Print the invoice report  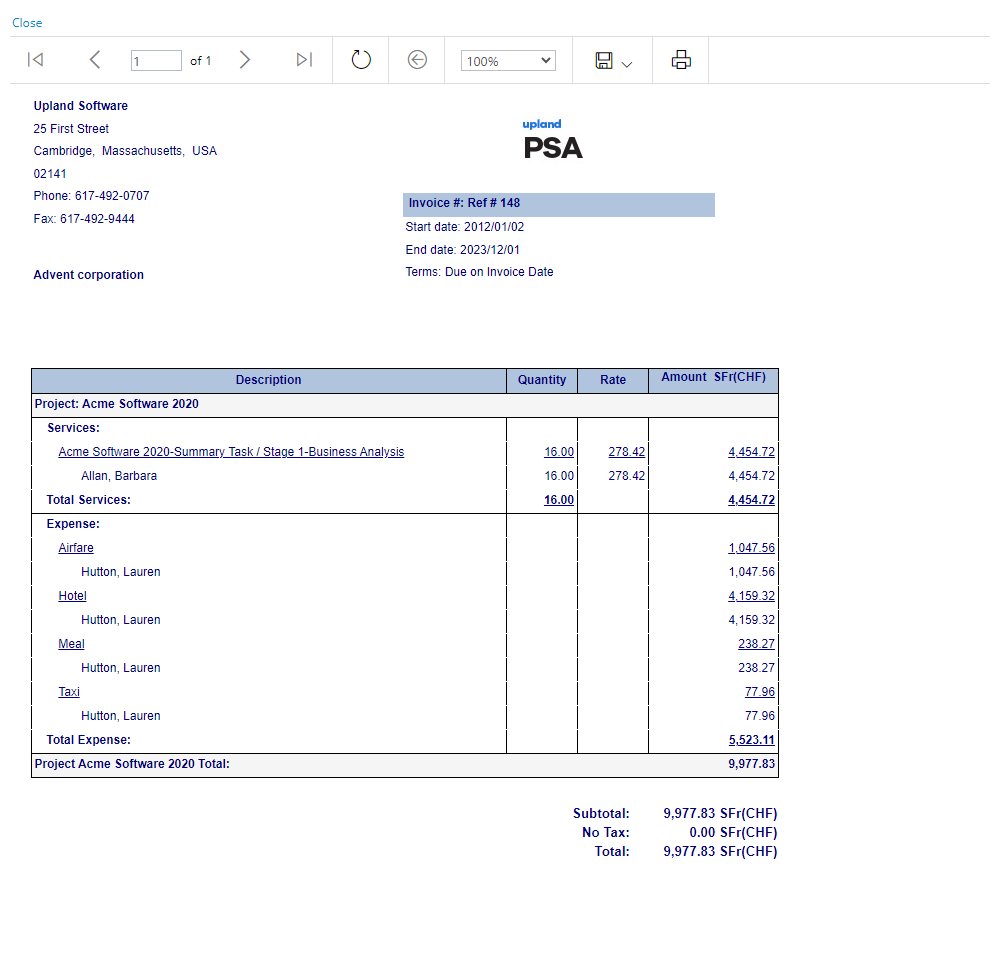[681, 60]
